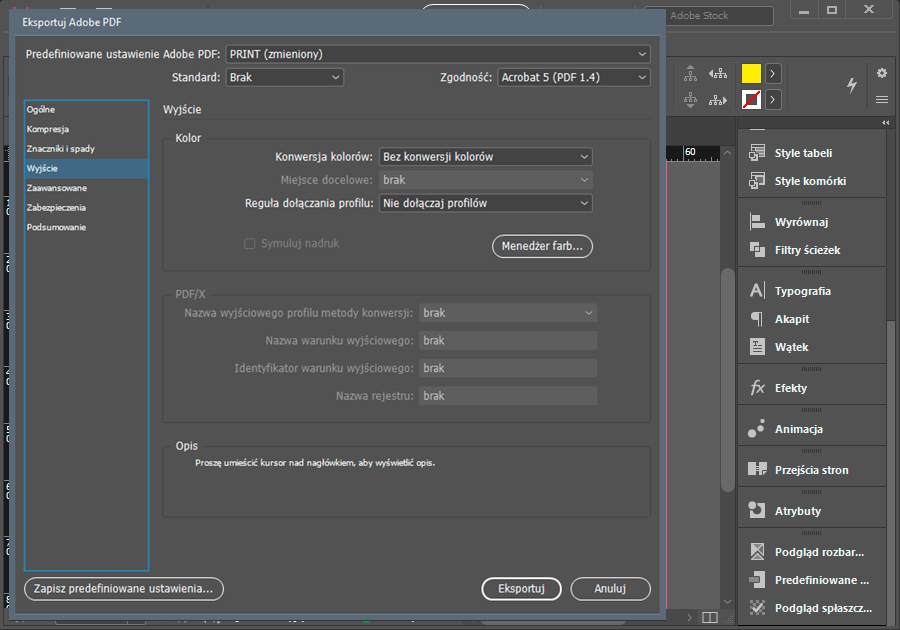Select the Zaawansowane section
Image resolution: width=900 pixels, height=630 pixels.
87,188
